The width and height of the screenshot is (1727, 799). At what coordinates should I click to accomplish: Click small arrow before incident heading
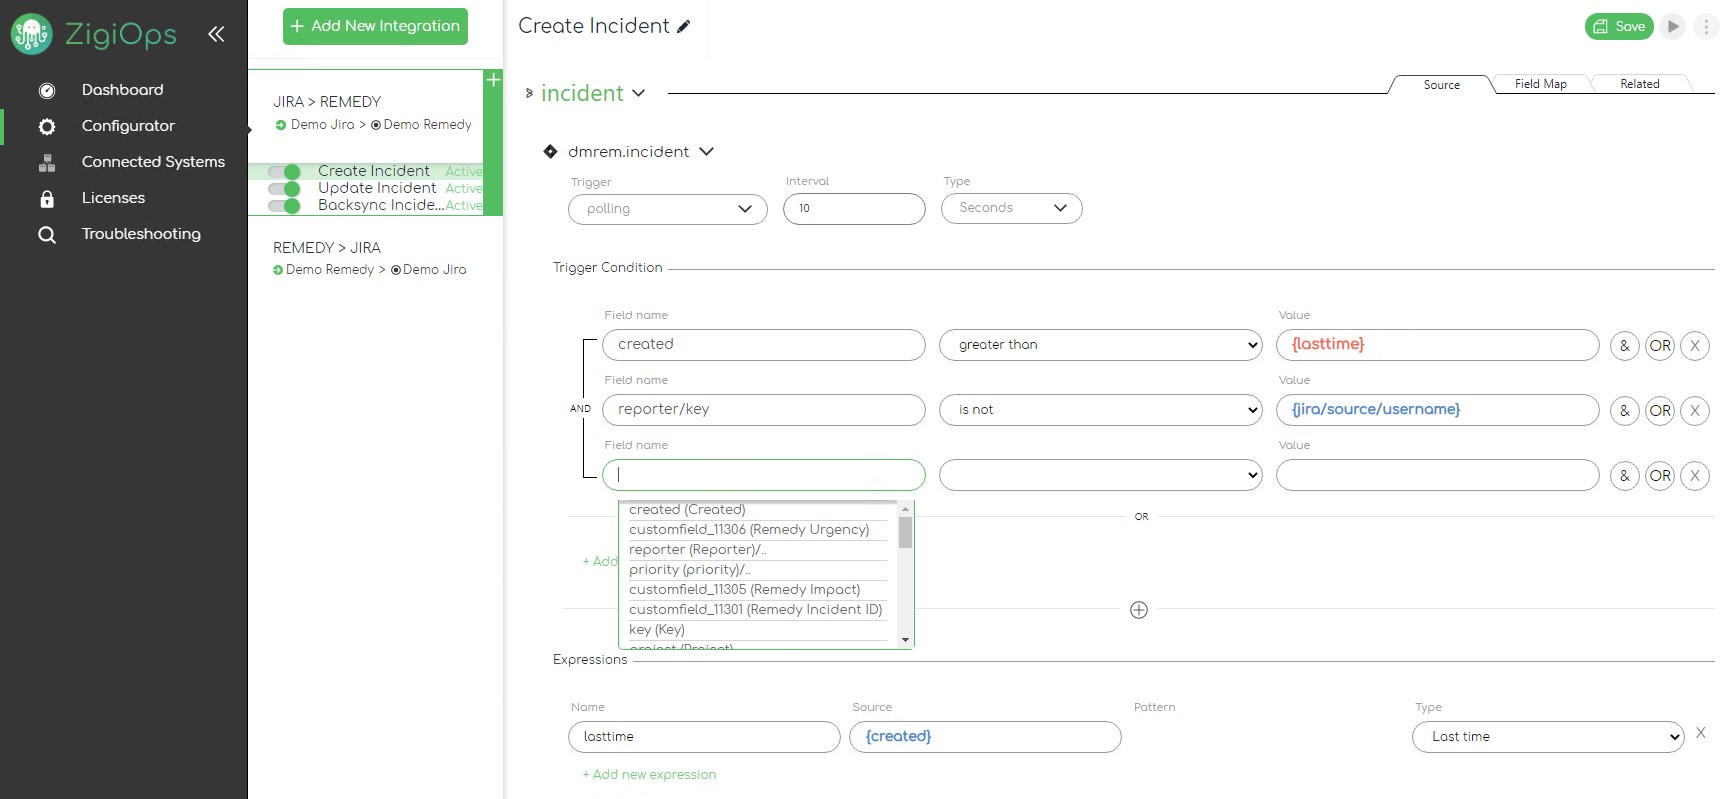[529, 93]
